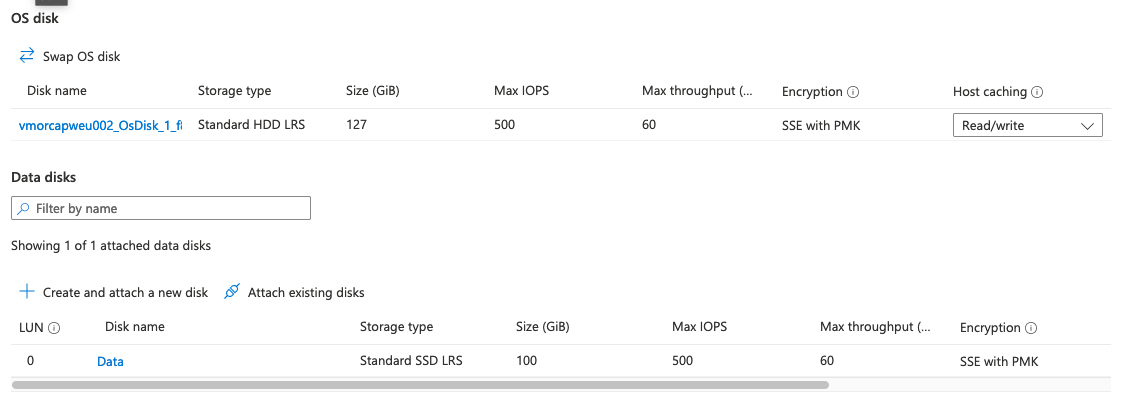Open the Host caching Read/write dropdown
This screenshot has height=419, width=1131.
(x=1027, y=126)
